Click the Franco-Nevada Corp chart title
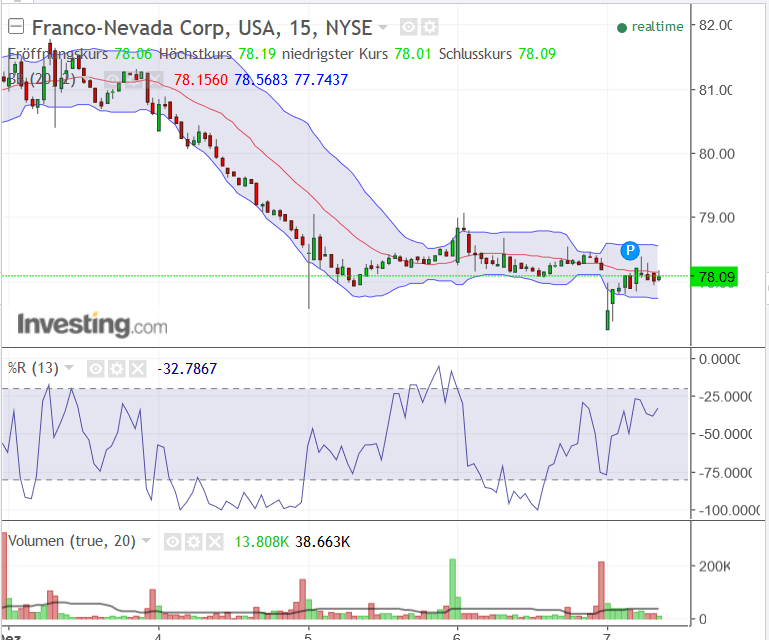Viewport: 769px width, 640px height. 202,27
